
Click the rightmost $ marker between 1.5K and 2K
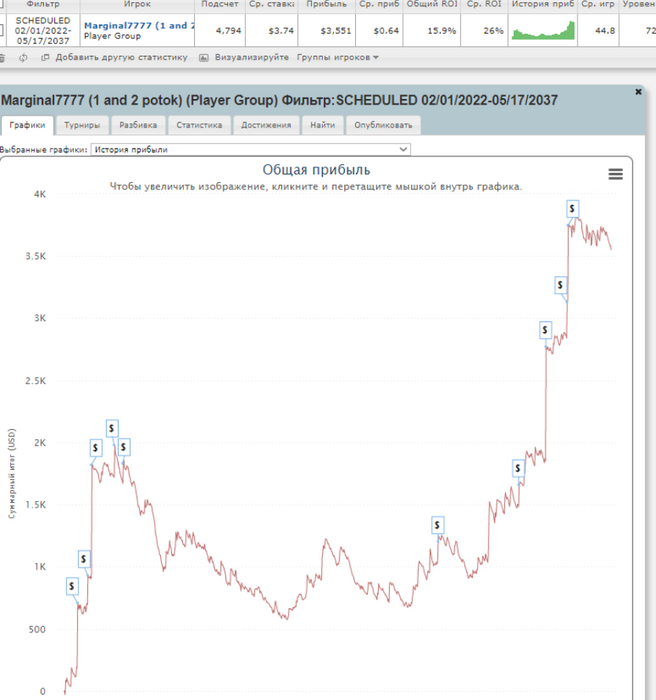coord(518,468)
